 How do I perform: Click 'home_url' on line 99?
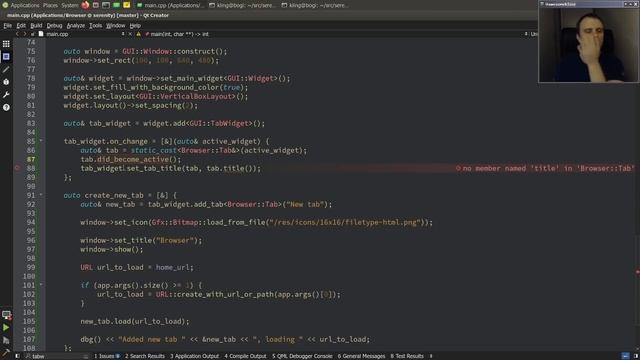(x=172, y=267)
